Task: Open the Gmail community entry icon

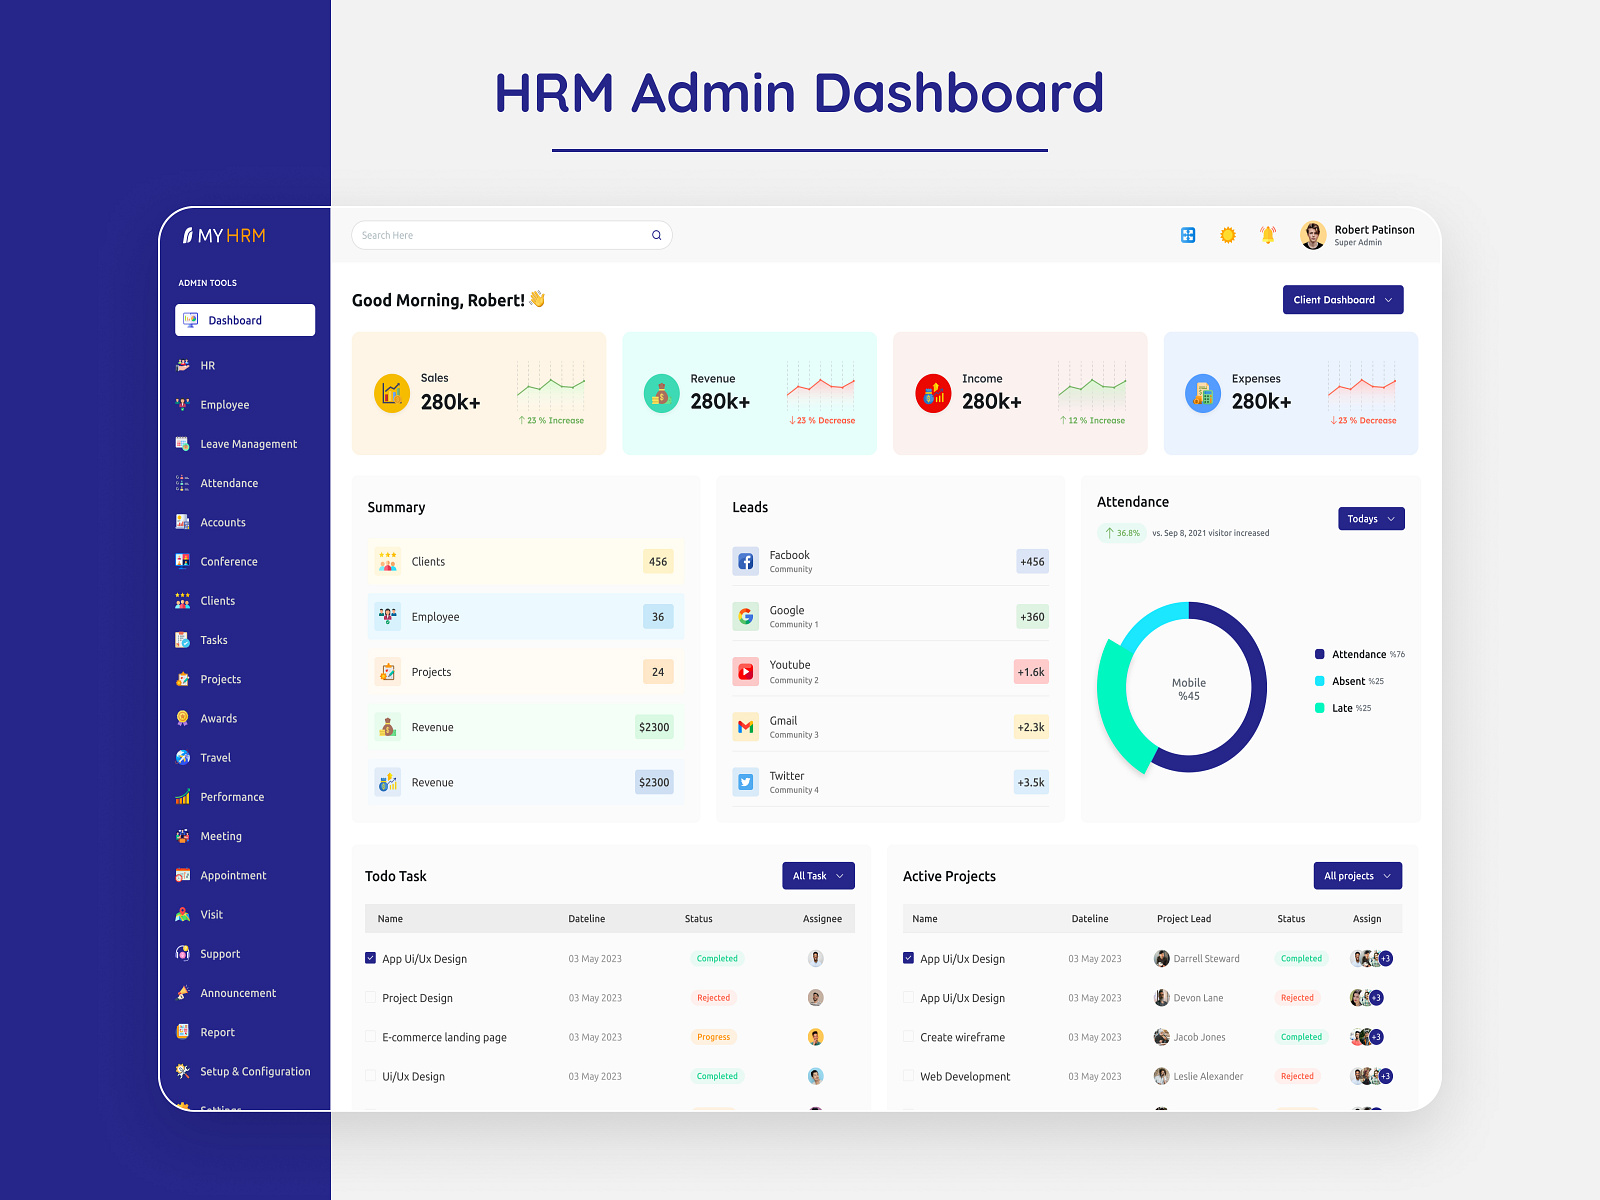Action: pyautogui.click(x=745, y=726)
